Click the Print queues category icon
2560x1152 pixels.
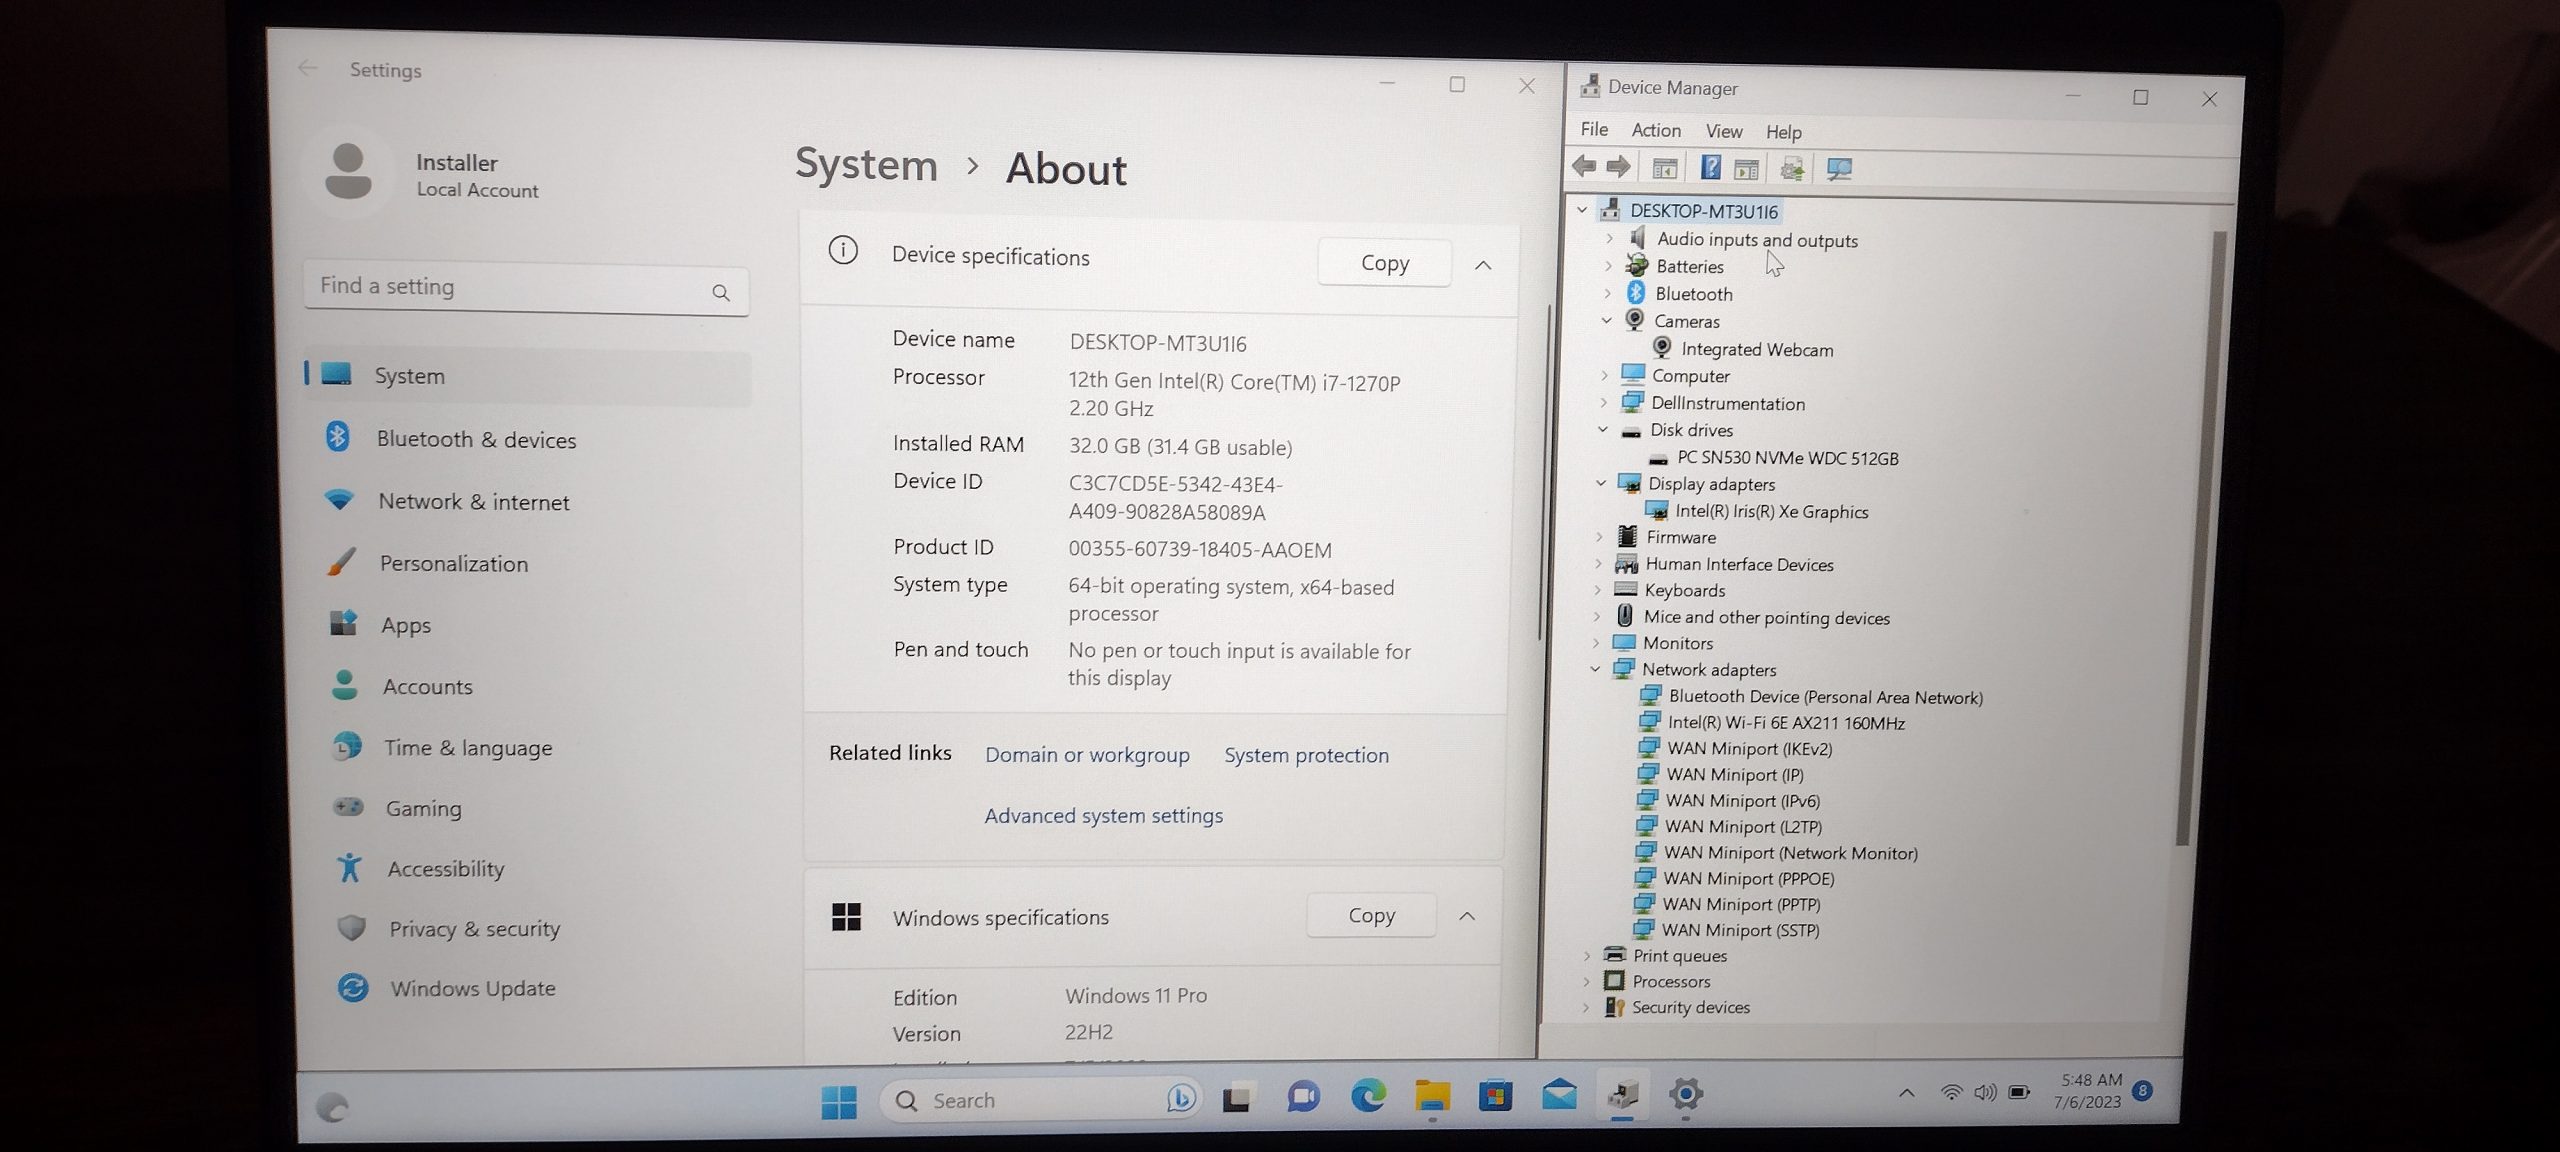[1614, 955]
